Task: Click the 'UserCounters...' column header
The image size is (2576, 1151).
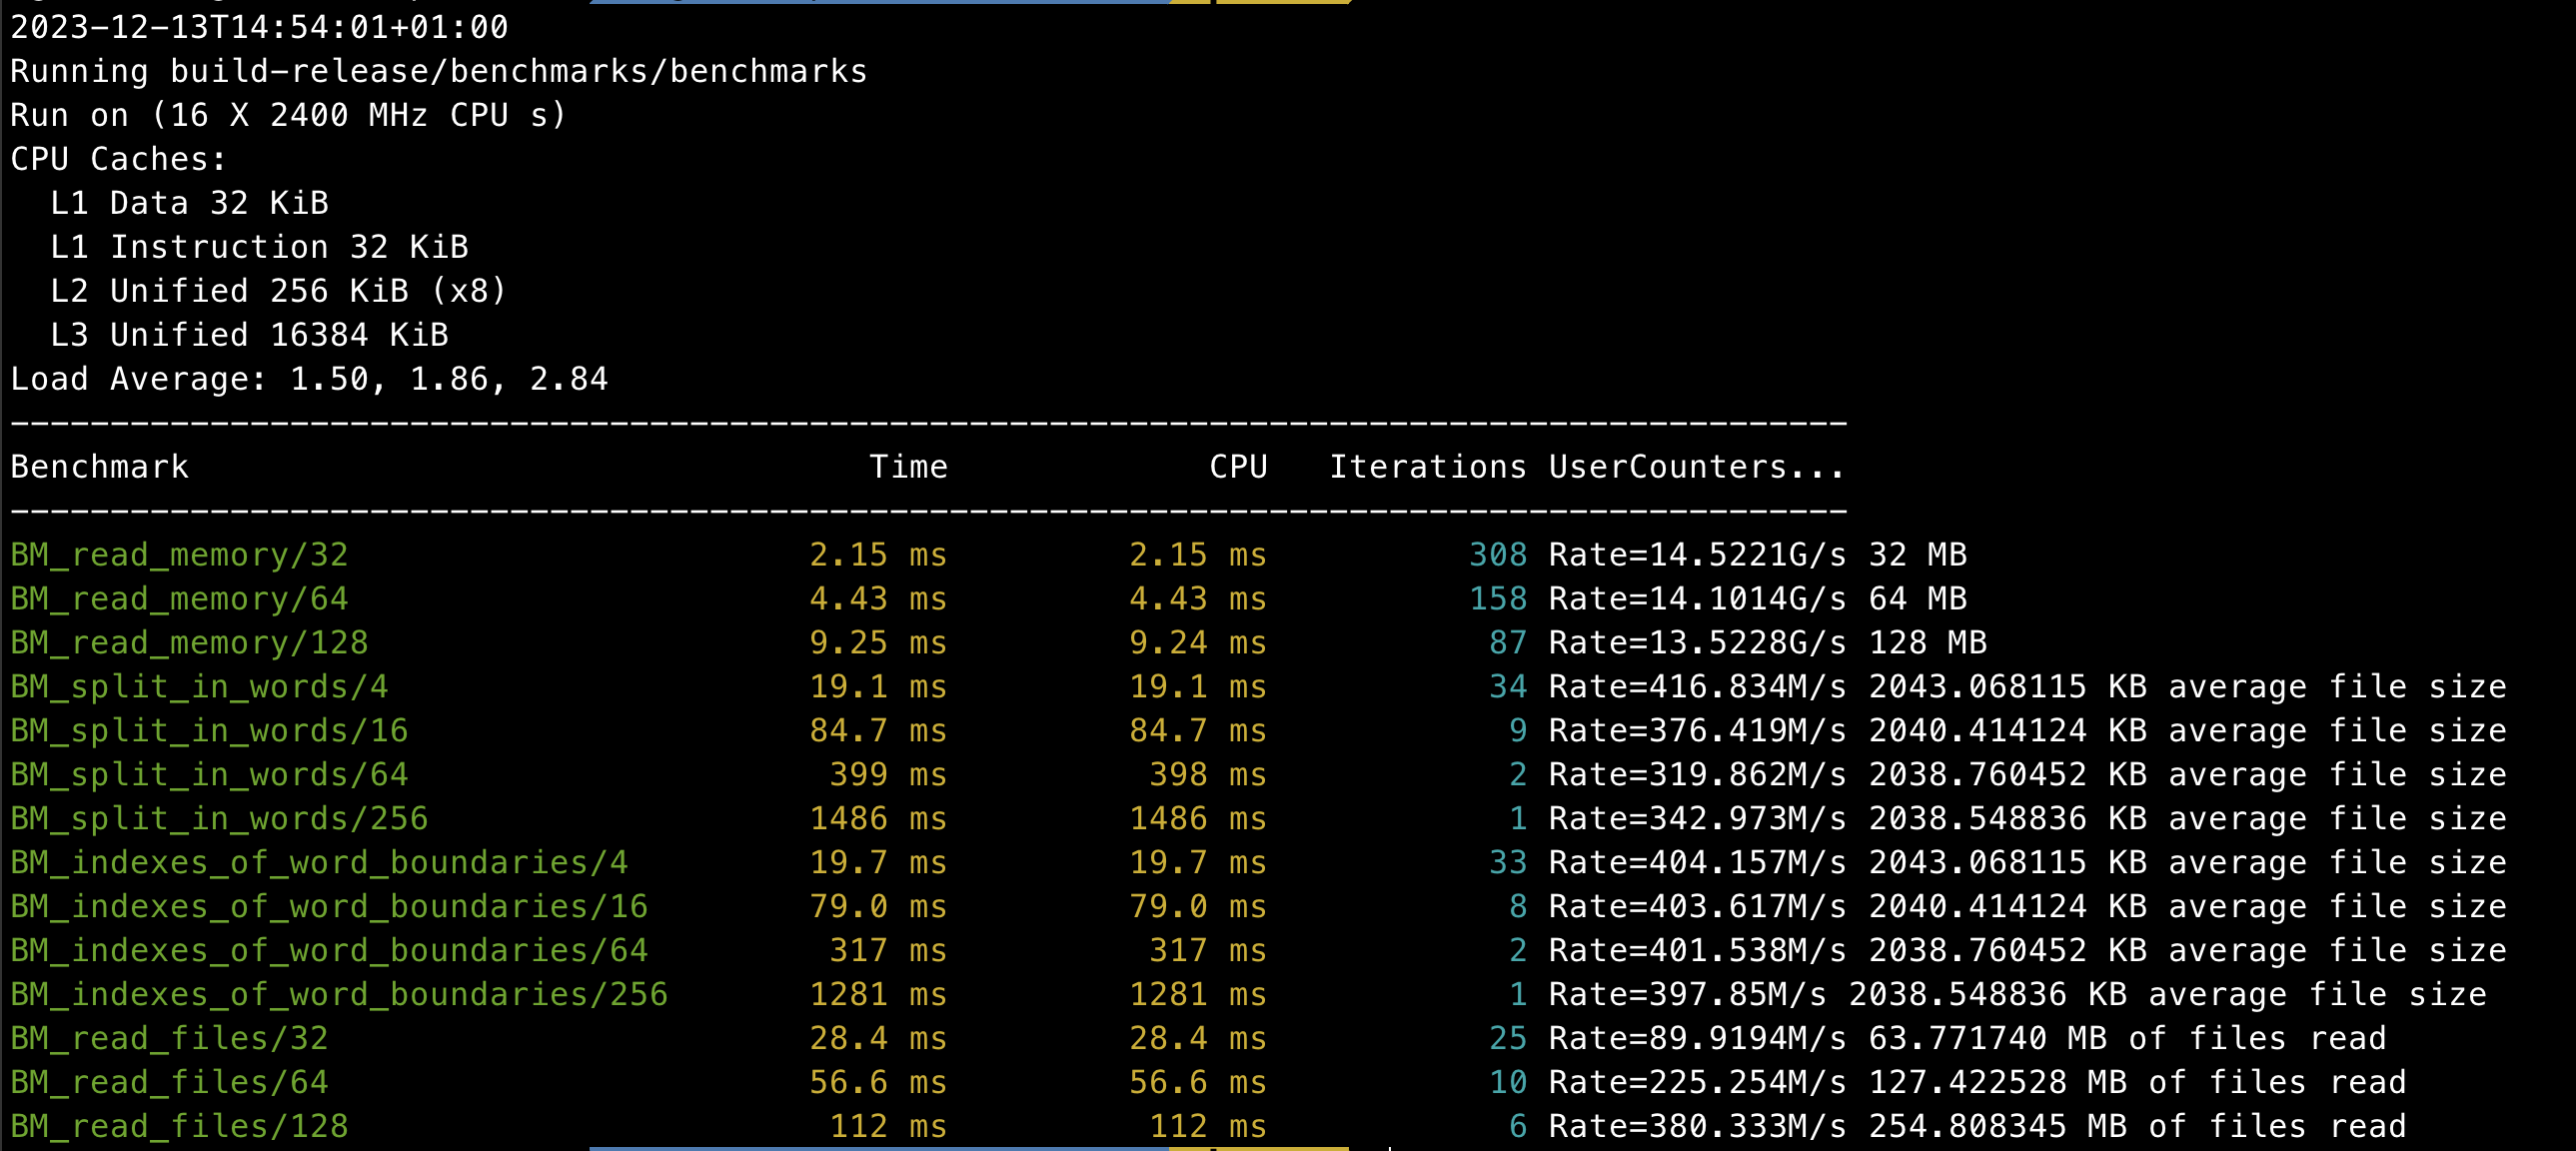Action: point(1697,467)
